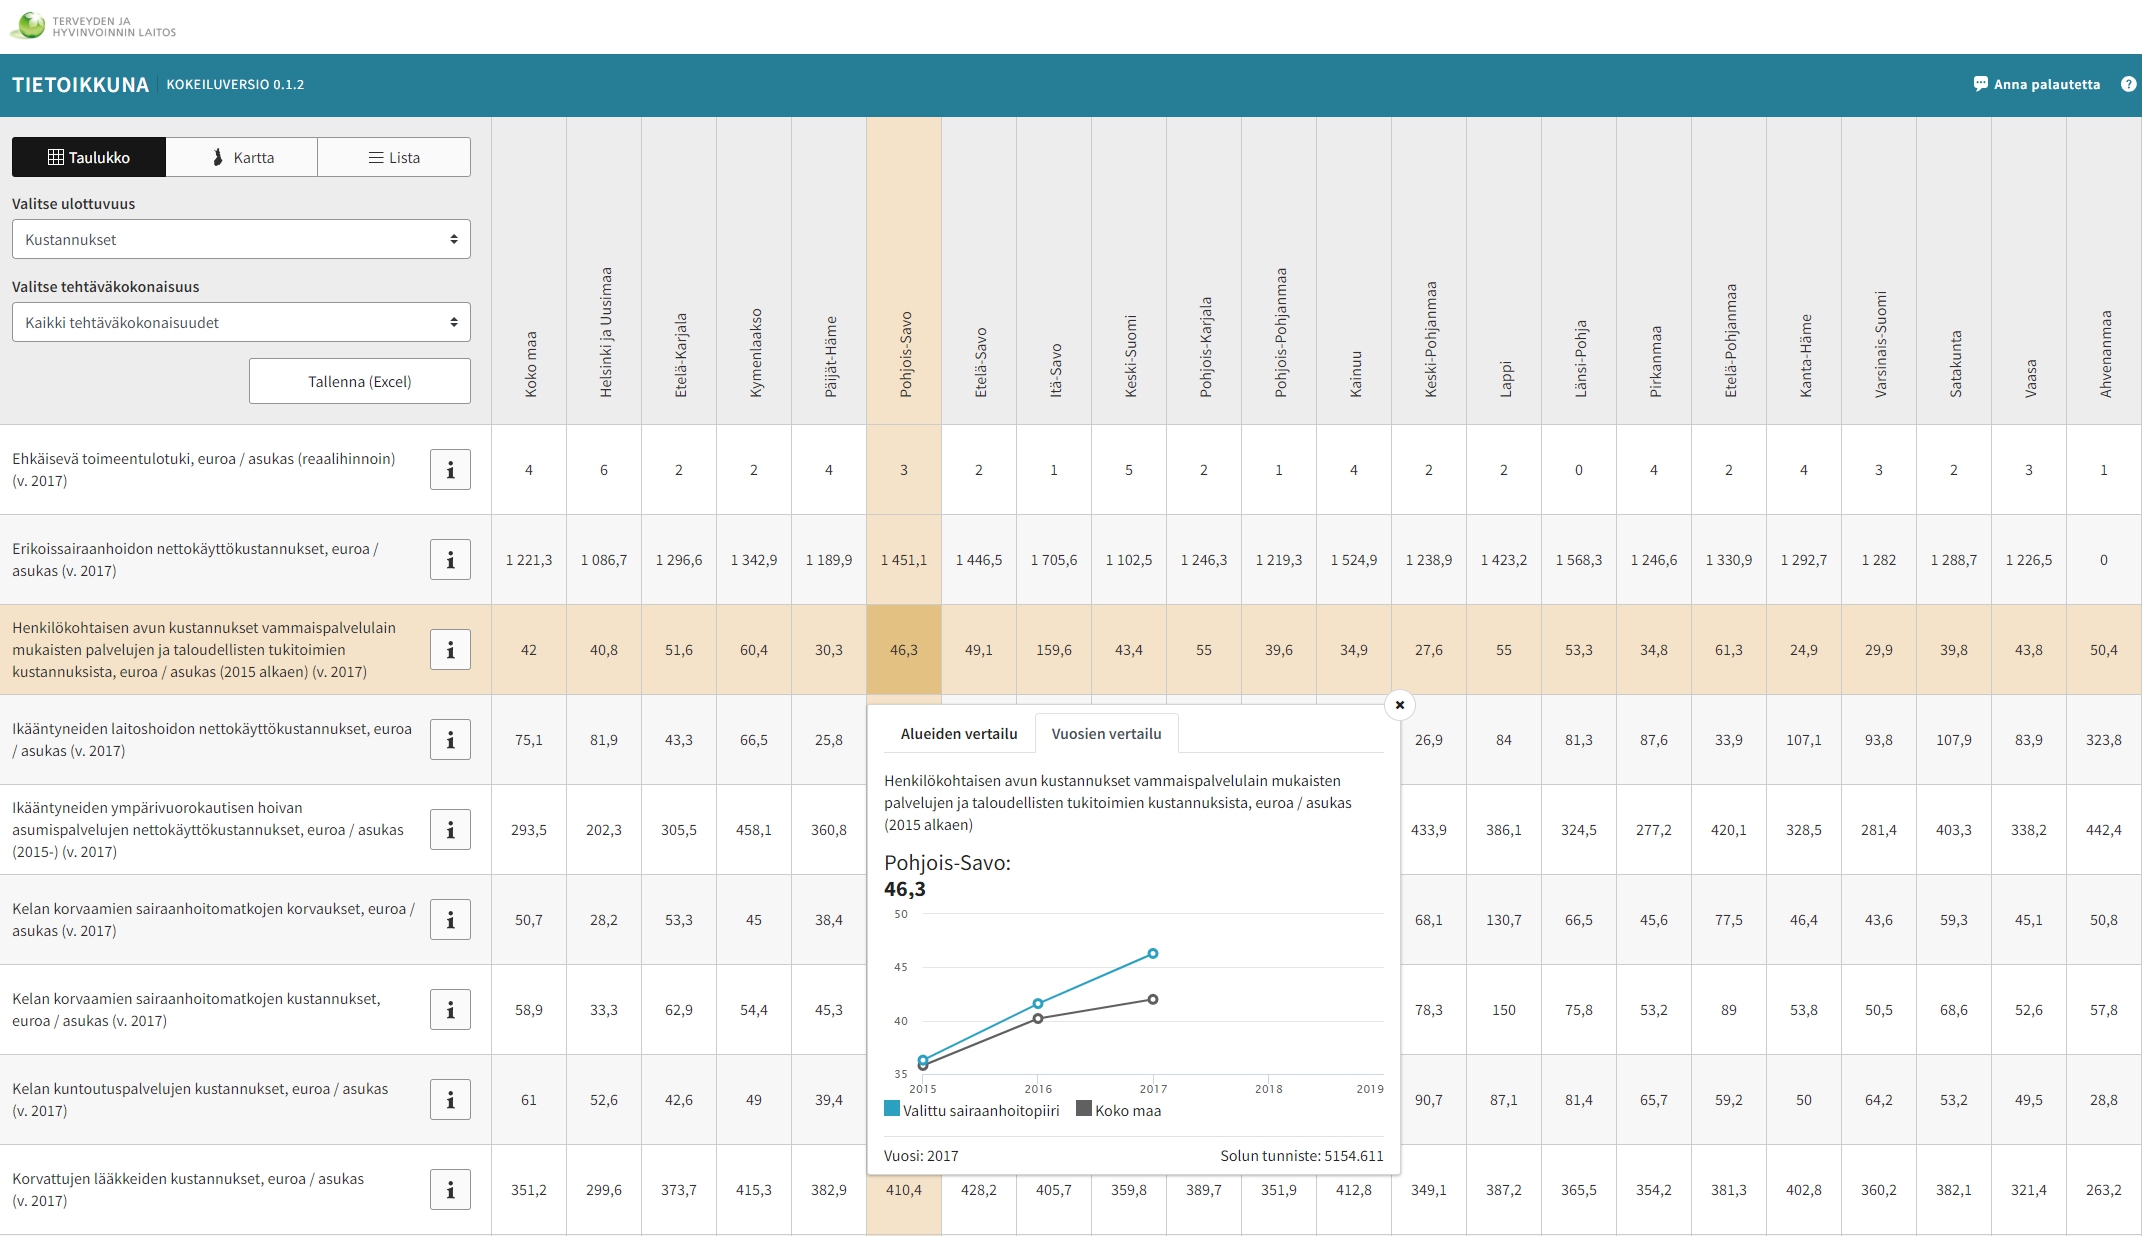Click info icon for Kelan kuntoutuspalvelujen kustannukset

(450, 1100)
